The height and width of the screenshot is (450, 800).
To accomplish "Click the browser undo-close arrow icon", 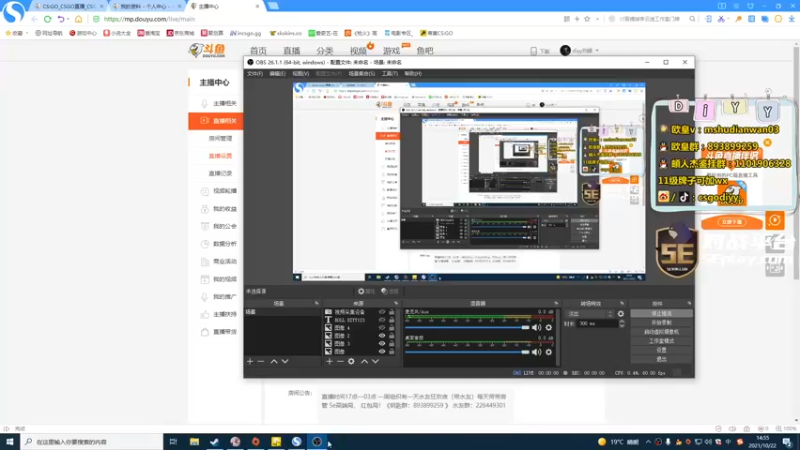I will pos(61,19).
